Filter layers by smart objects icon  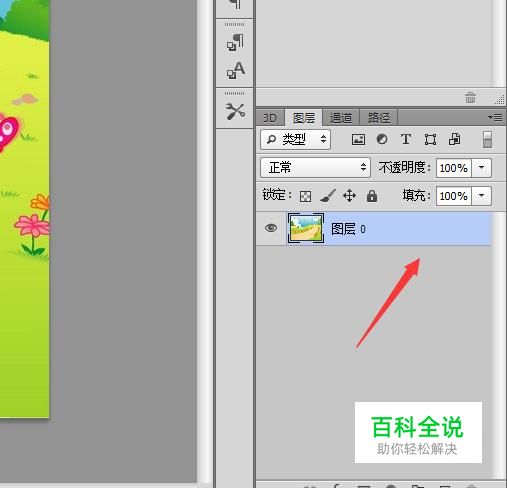455,139
